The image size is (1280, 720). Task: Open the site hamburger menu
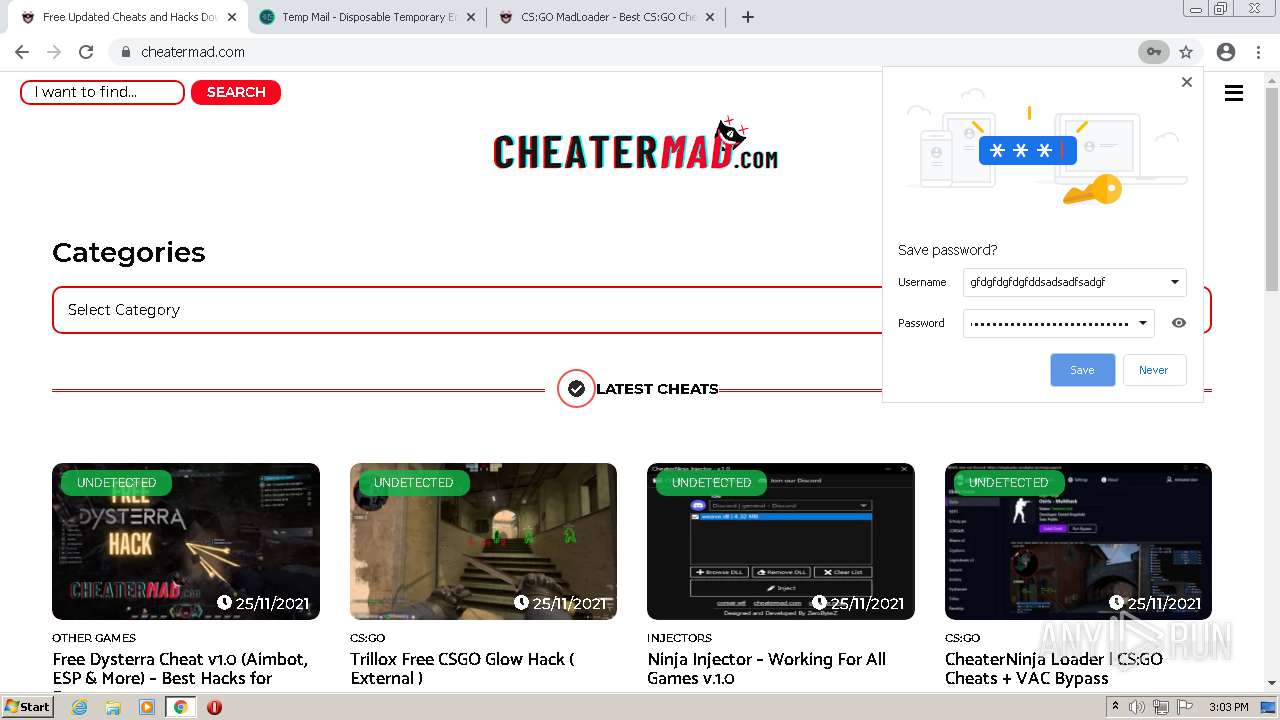click(1234, 93)
